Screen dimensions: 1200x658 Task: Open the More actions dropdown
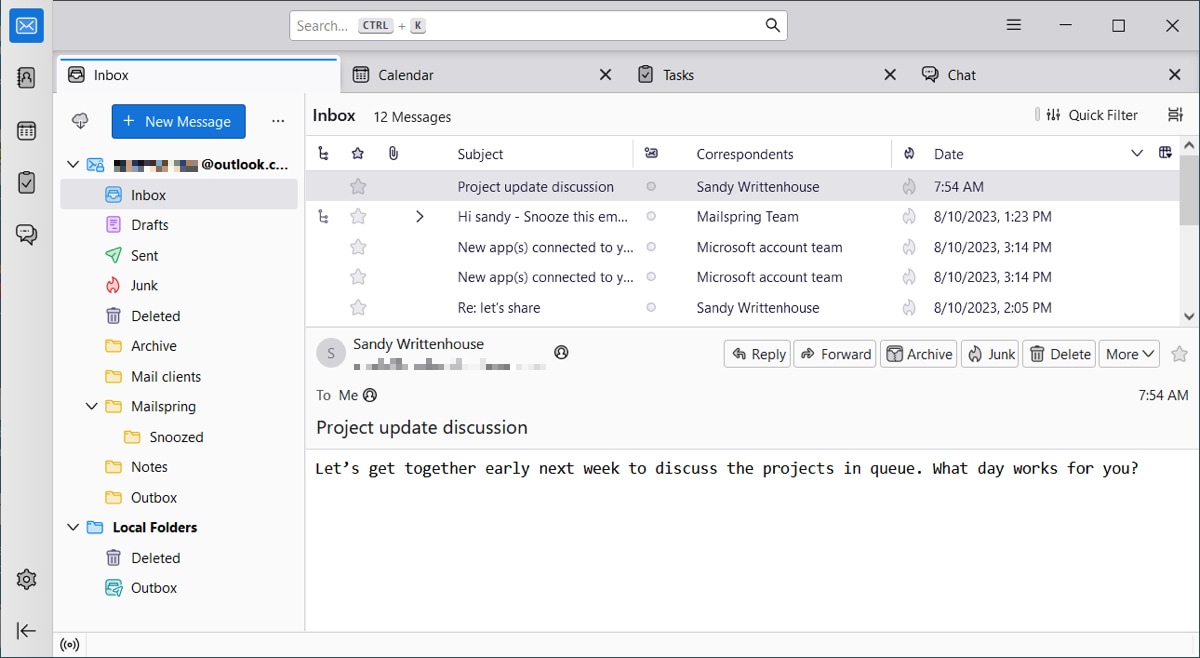[x=1128, y=353]
